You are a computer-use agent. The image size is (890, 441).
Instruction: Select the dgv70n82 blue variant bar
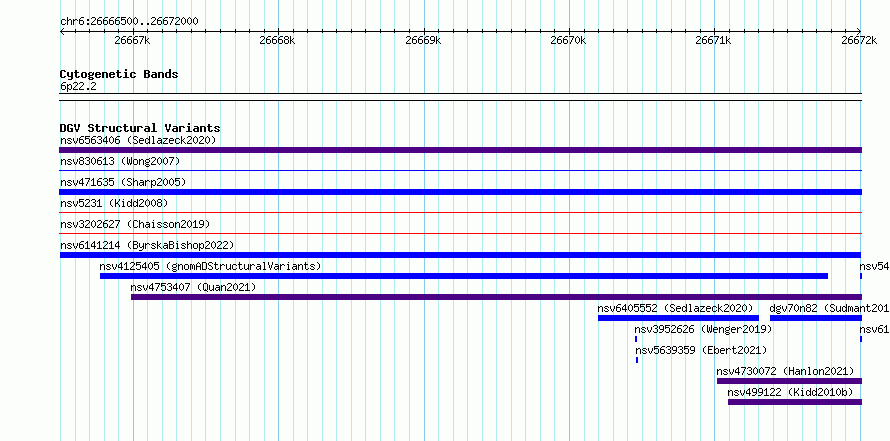click(816, 318)
